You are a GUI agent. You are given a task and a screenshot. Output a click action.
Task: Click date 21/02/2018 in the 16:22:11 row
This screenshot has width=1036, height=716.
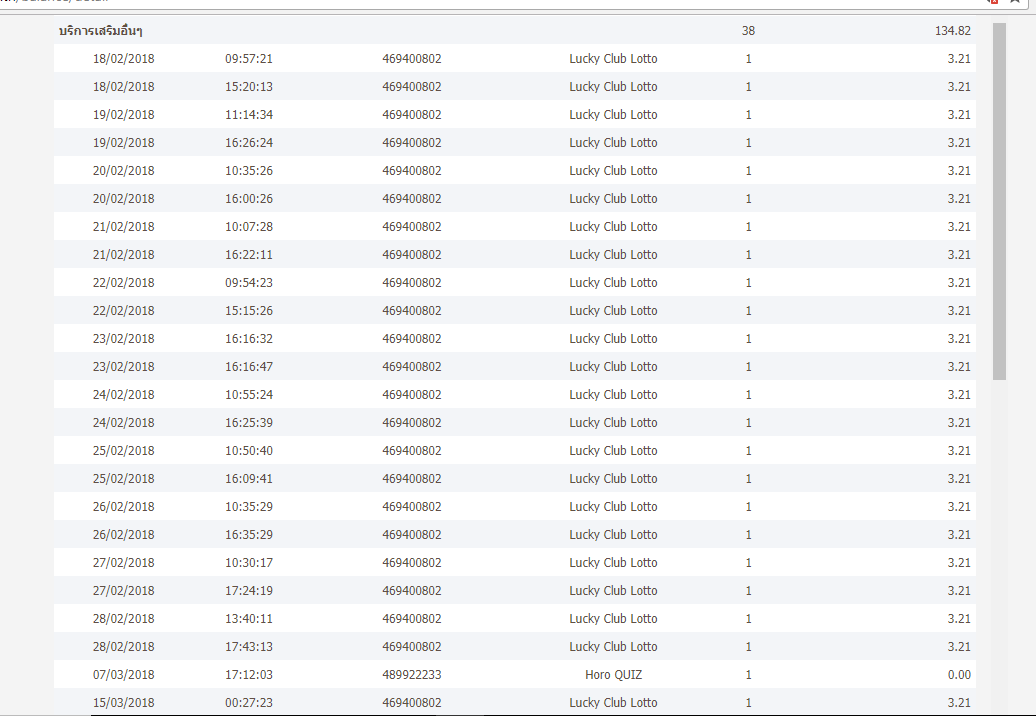tap(124, 255)
